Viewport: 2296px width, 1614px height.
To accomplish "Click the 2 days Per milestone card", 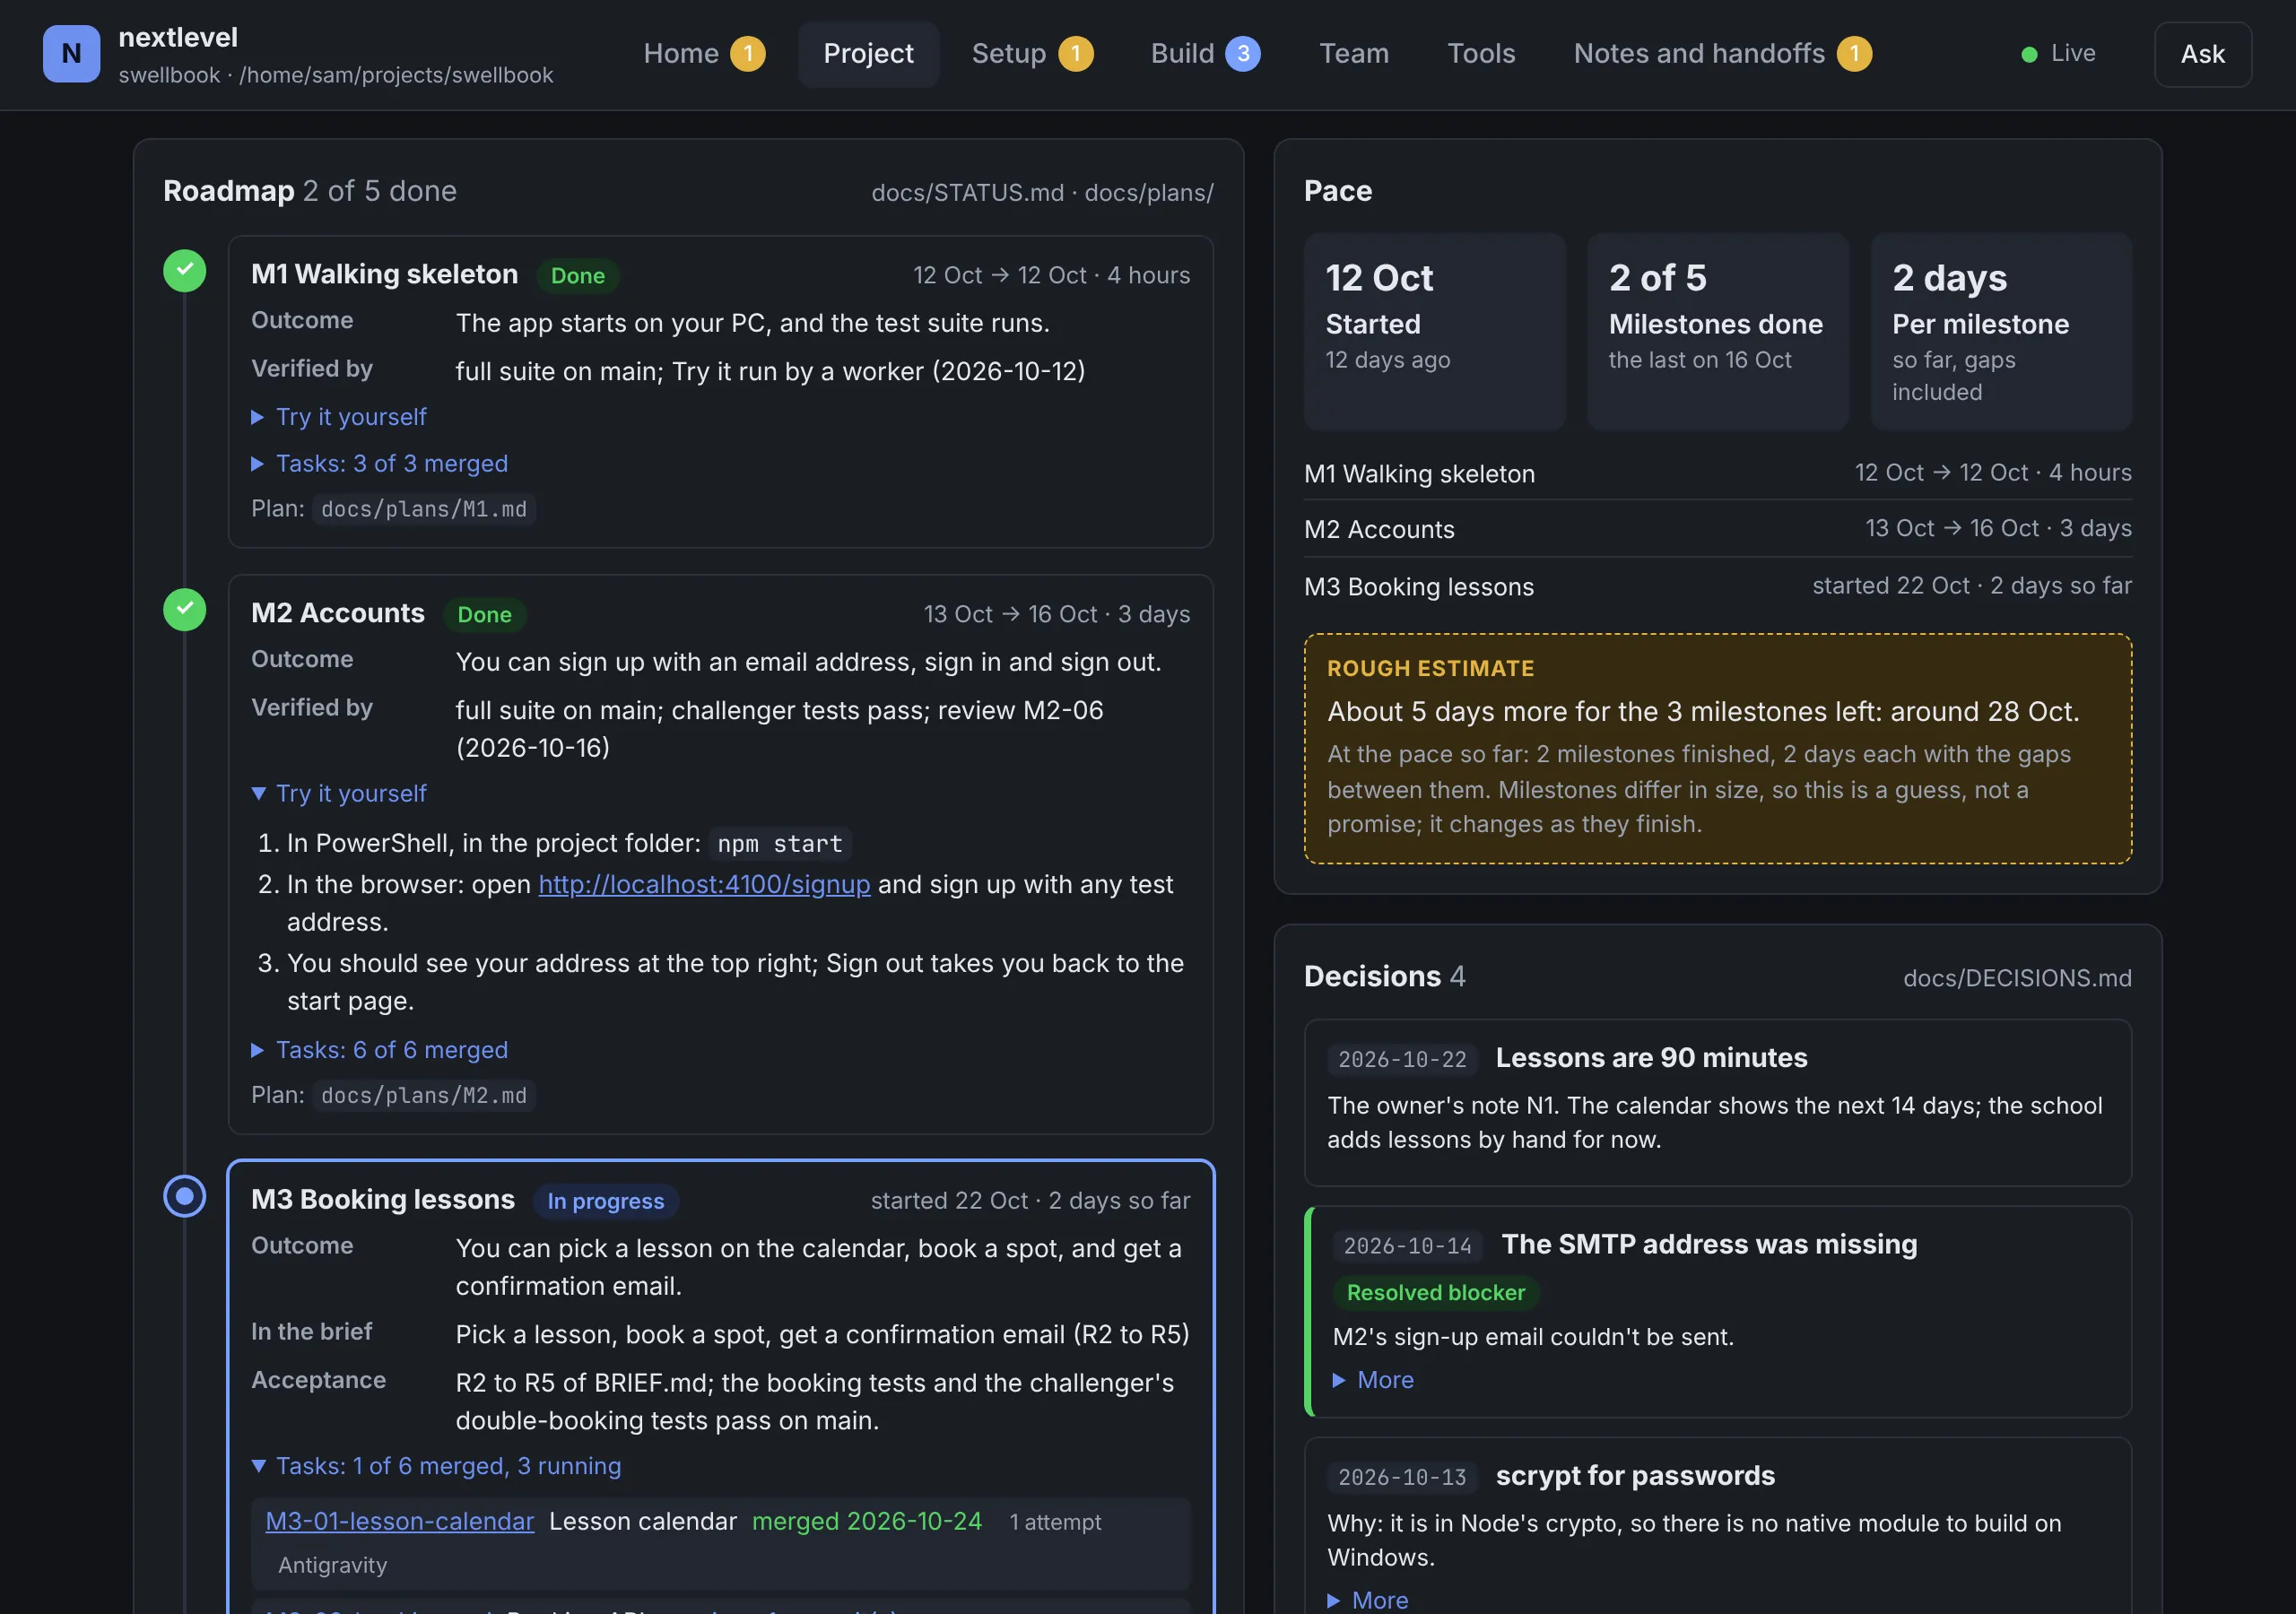I will point(2001,332).
